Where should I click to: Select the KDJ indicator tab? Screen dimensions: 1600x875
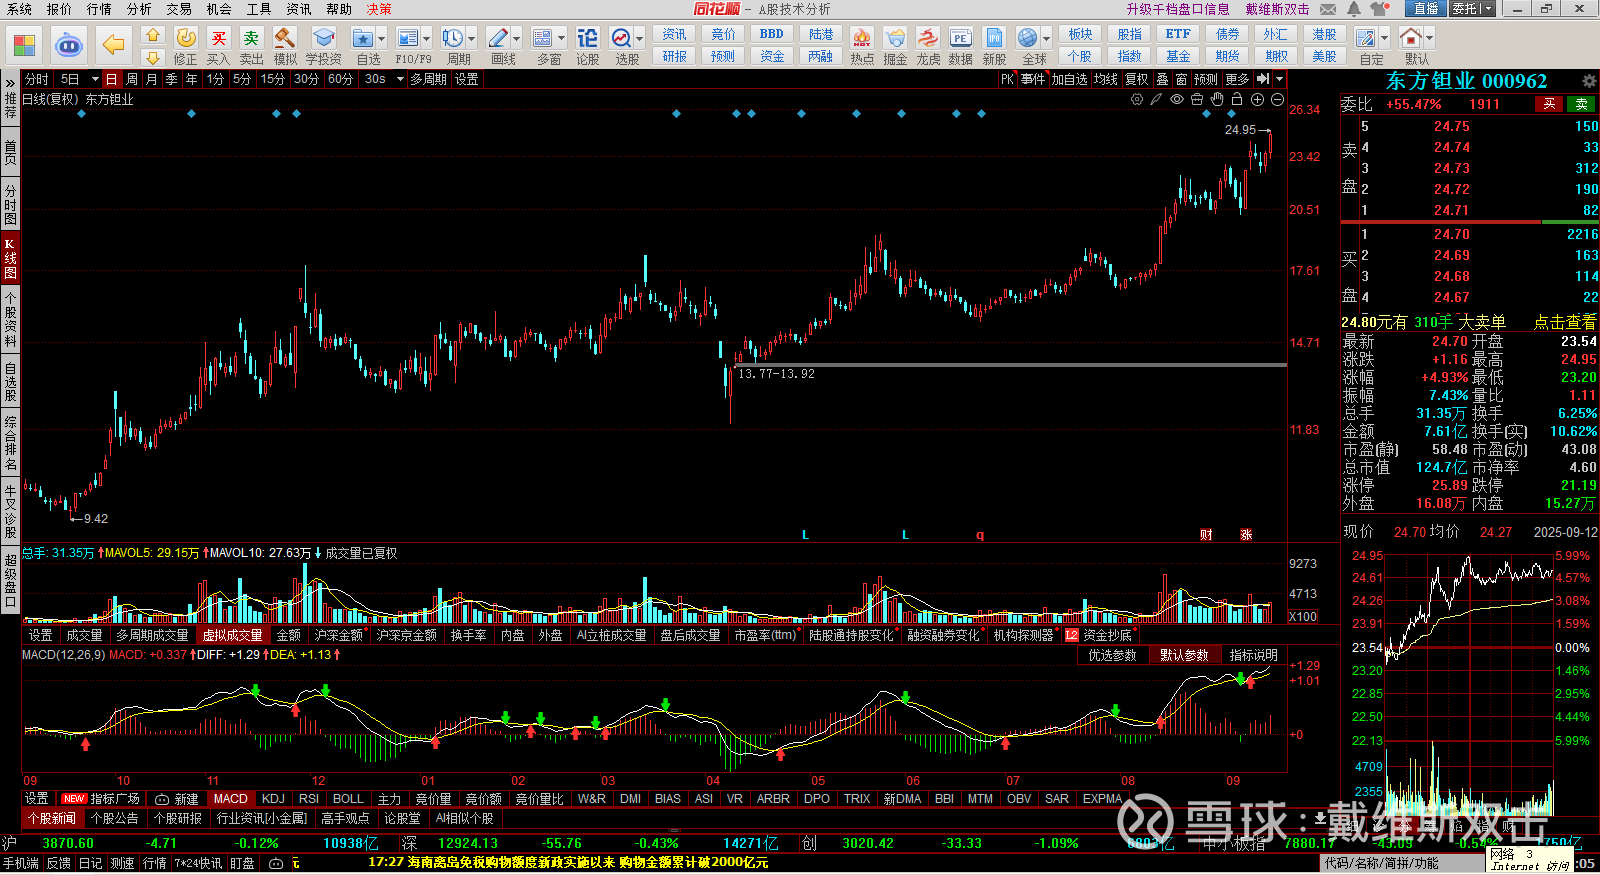273,799
